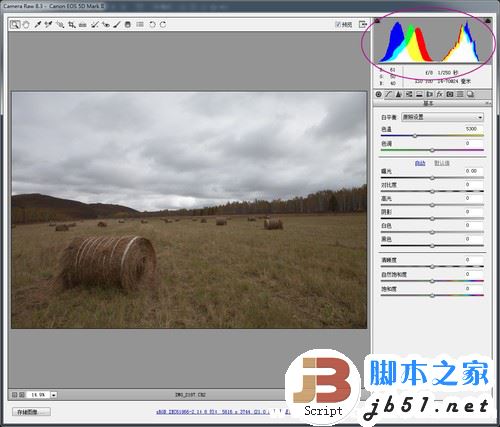Select the Hand tool
The width and height of the screenshot is (500, 427).
click(26, 24)
